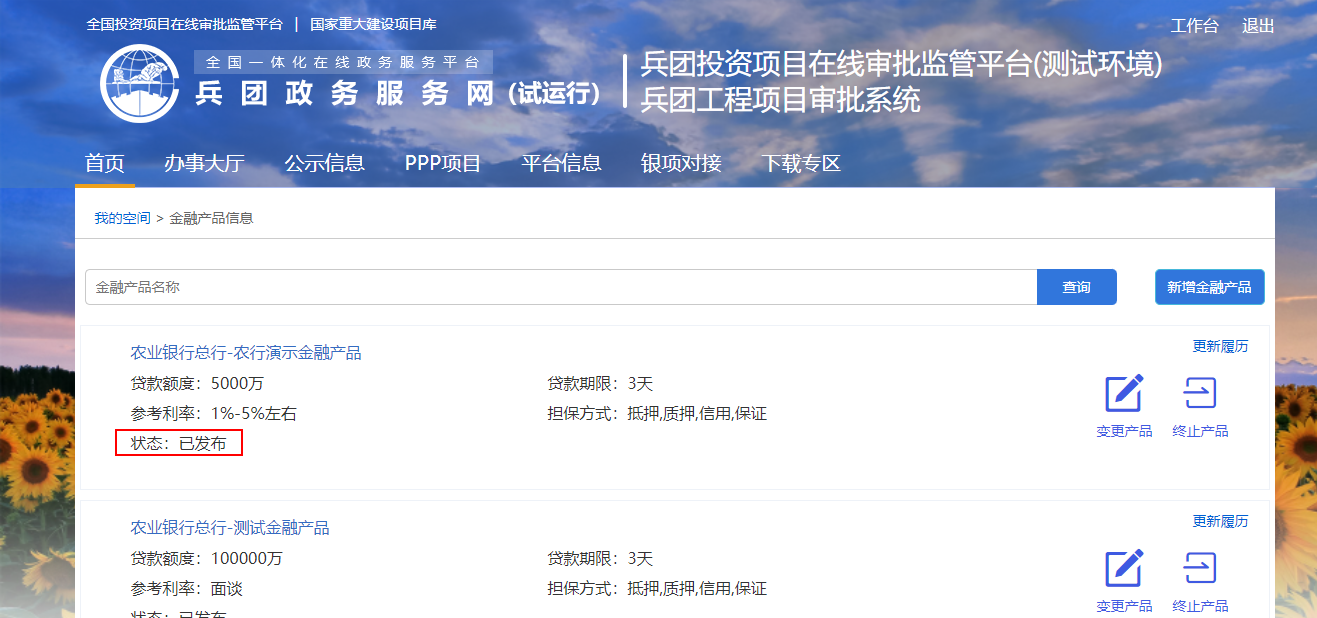1317x618 pixels.
Task: Select the PPP项目 navigation item
Action: (x=443, y=164)
